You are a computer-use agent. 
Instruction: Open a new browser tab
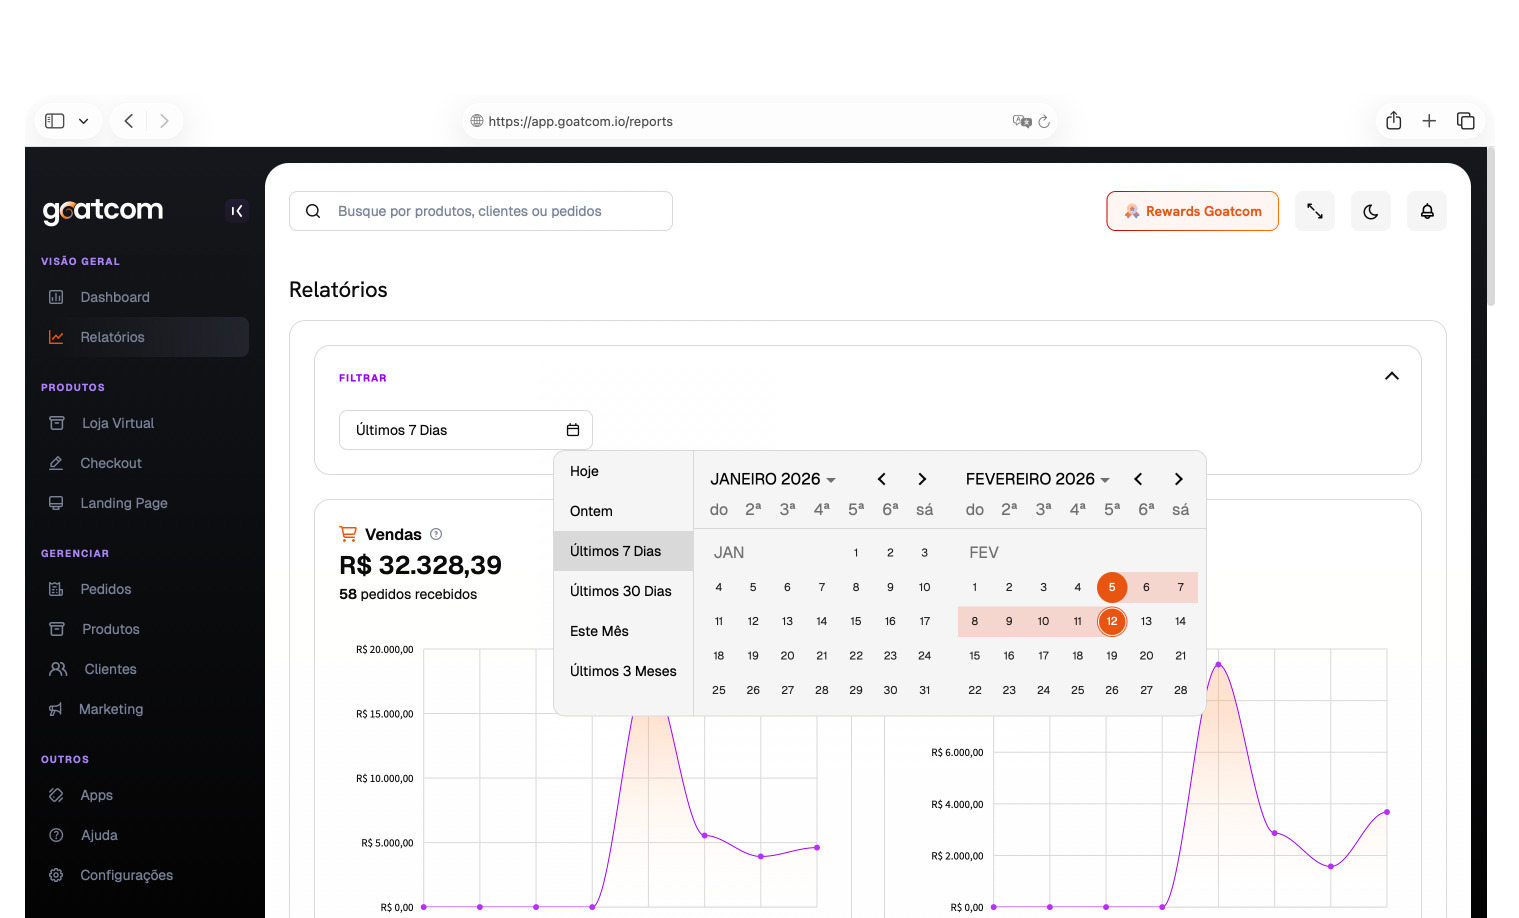point(1429,121)
